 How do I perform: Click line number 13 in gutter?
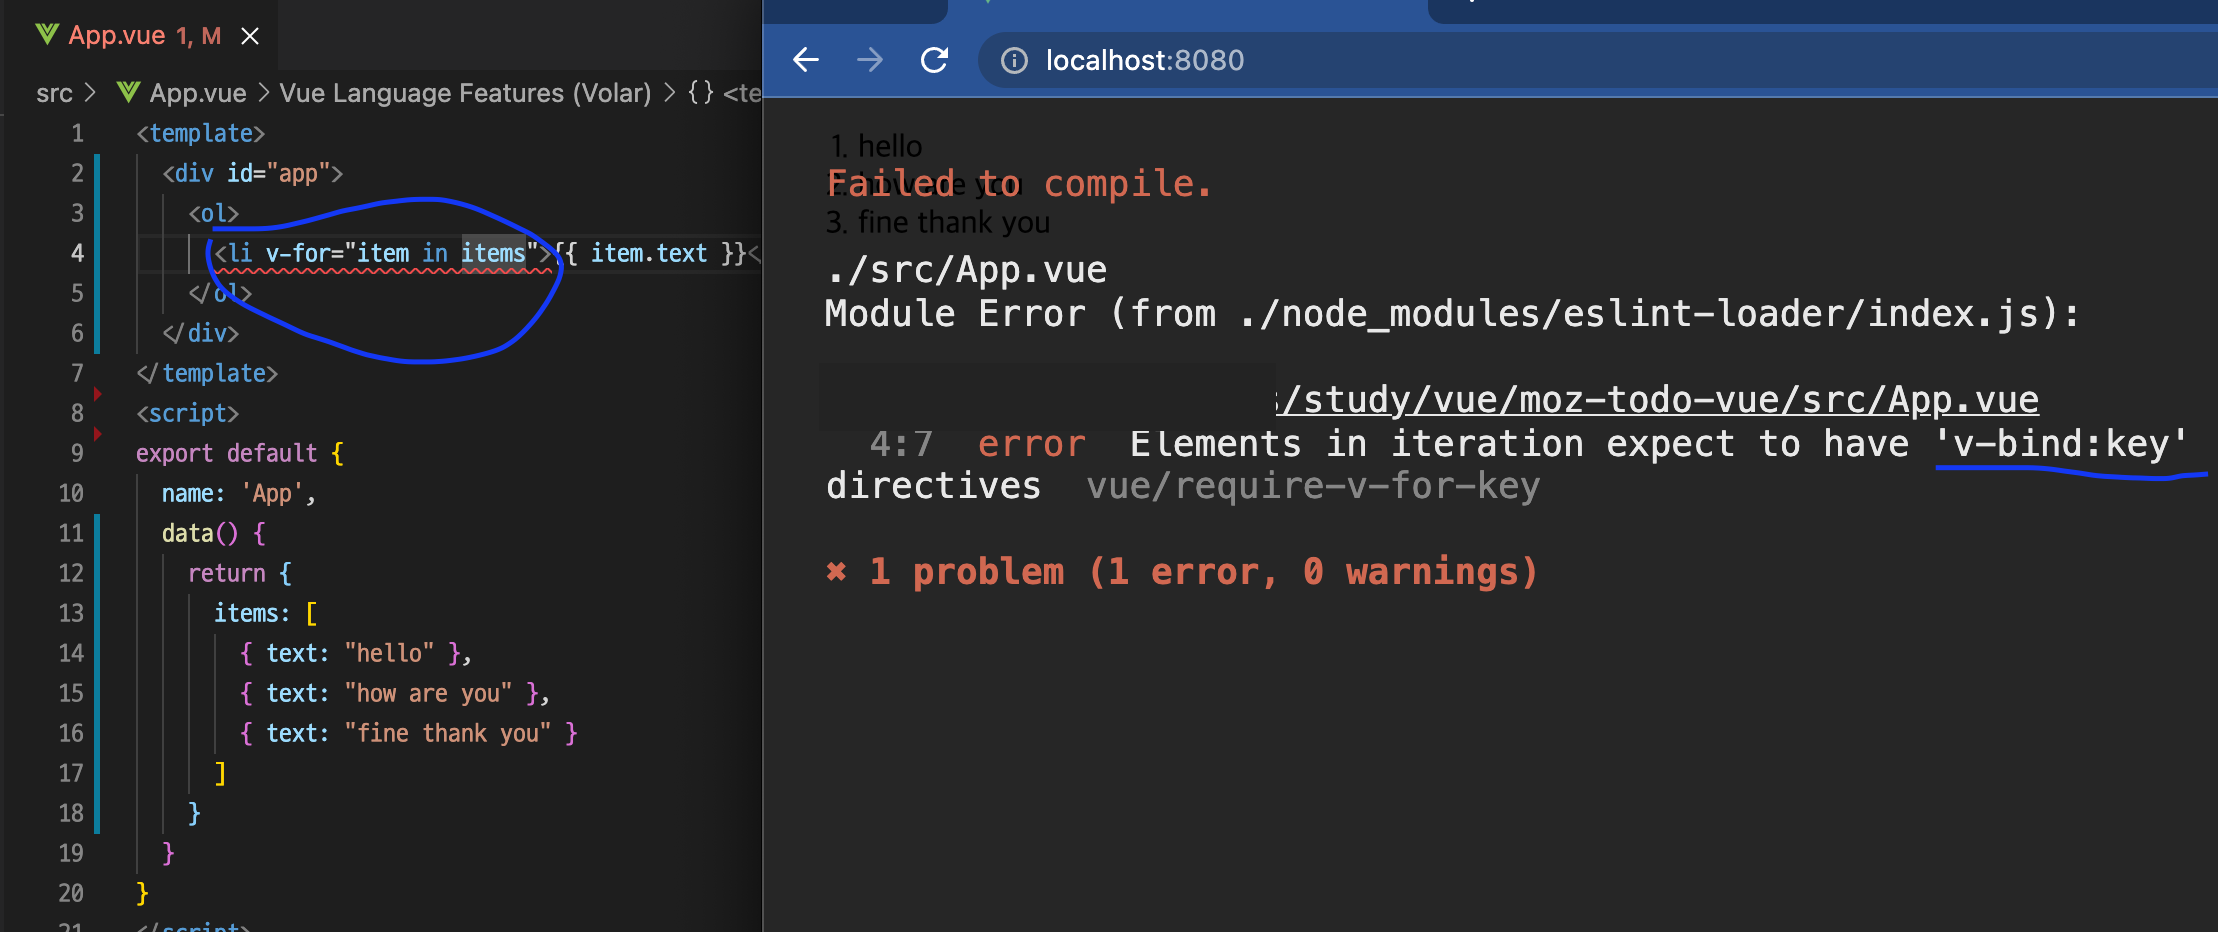[71, 613]
